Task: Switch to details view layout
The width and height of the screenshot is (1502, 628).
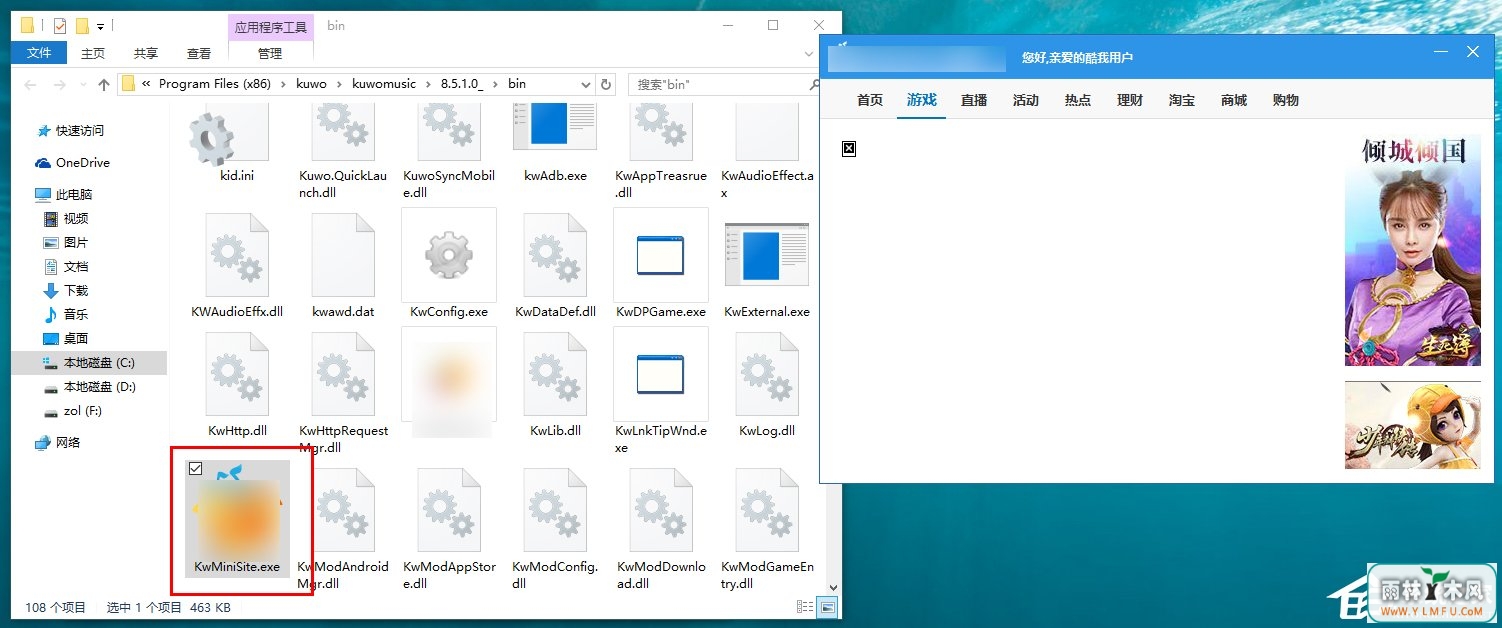Action: coord(805,607)
